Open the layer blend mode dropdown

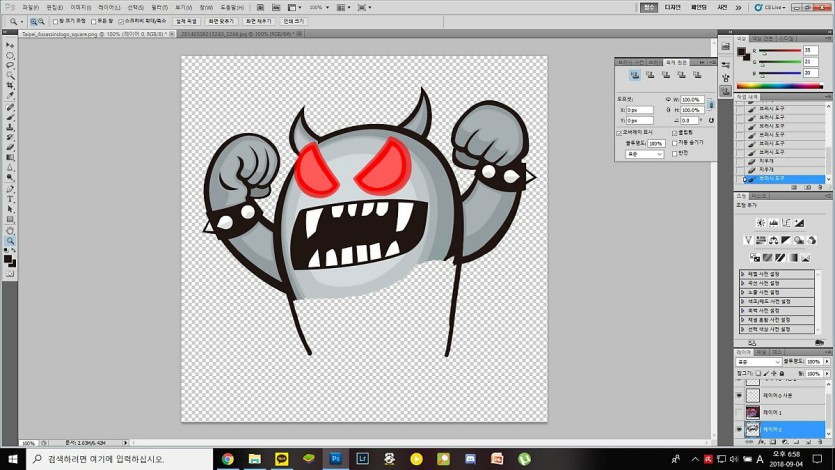[x=757, y=361]
